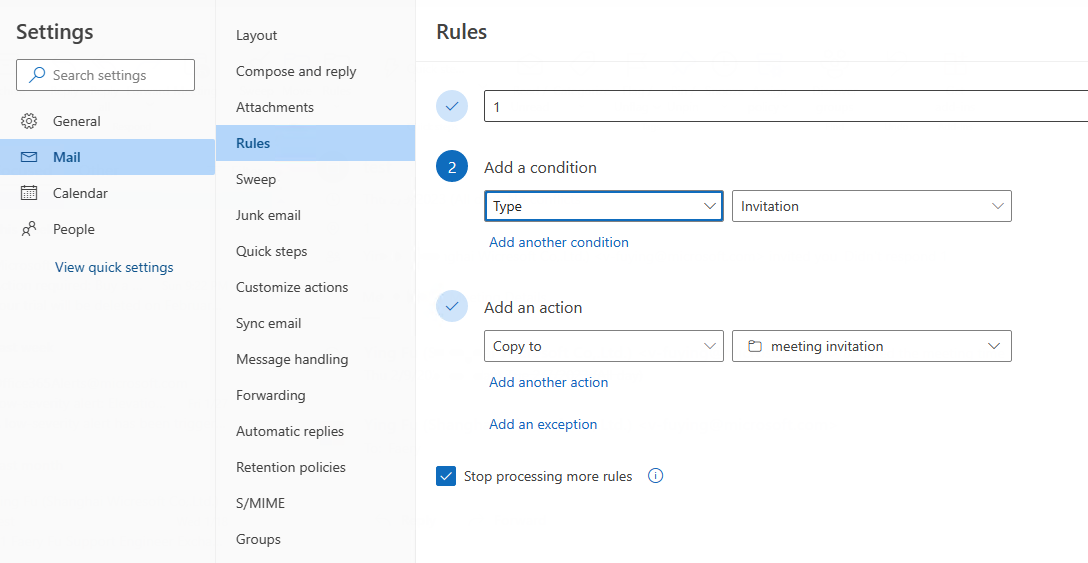Viewport: 1088px width, 563px height.
Task: Click the People icon in sidebar
Action: pos(29,229)
